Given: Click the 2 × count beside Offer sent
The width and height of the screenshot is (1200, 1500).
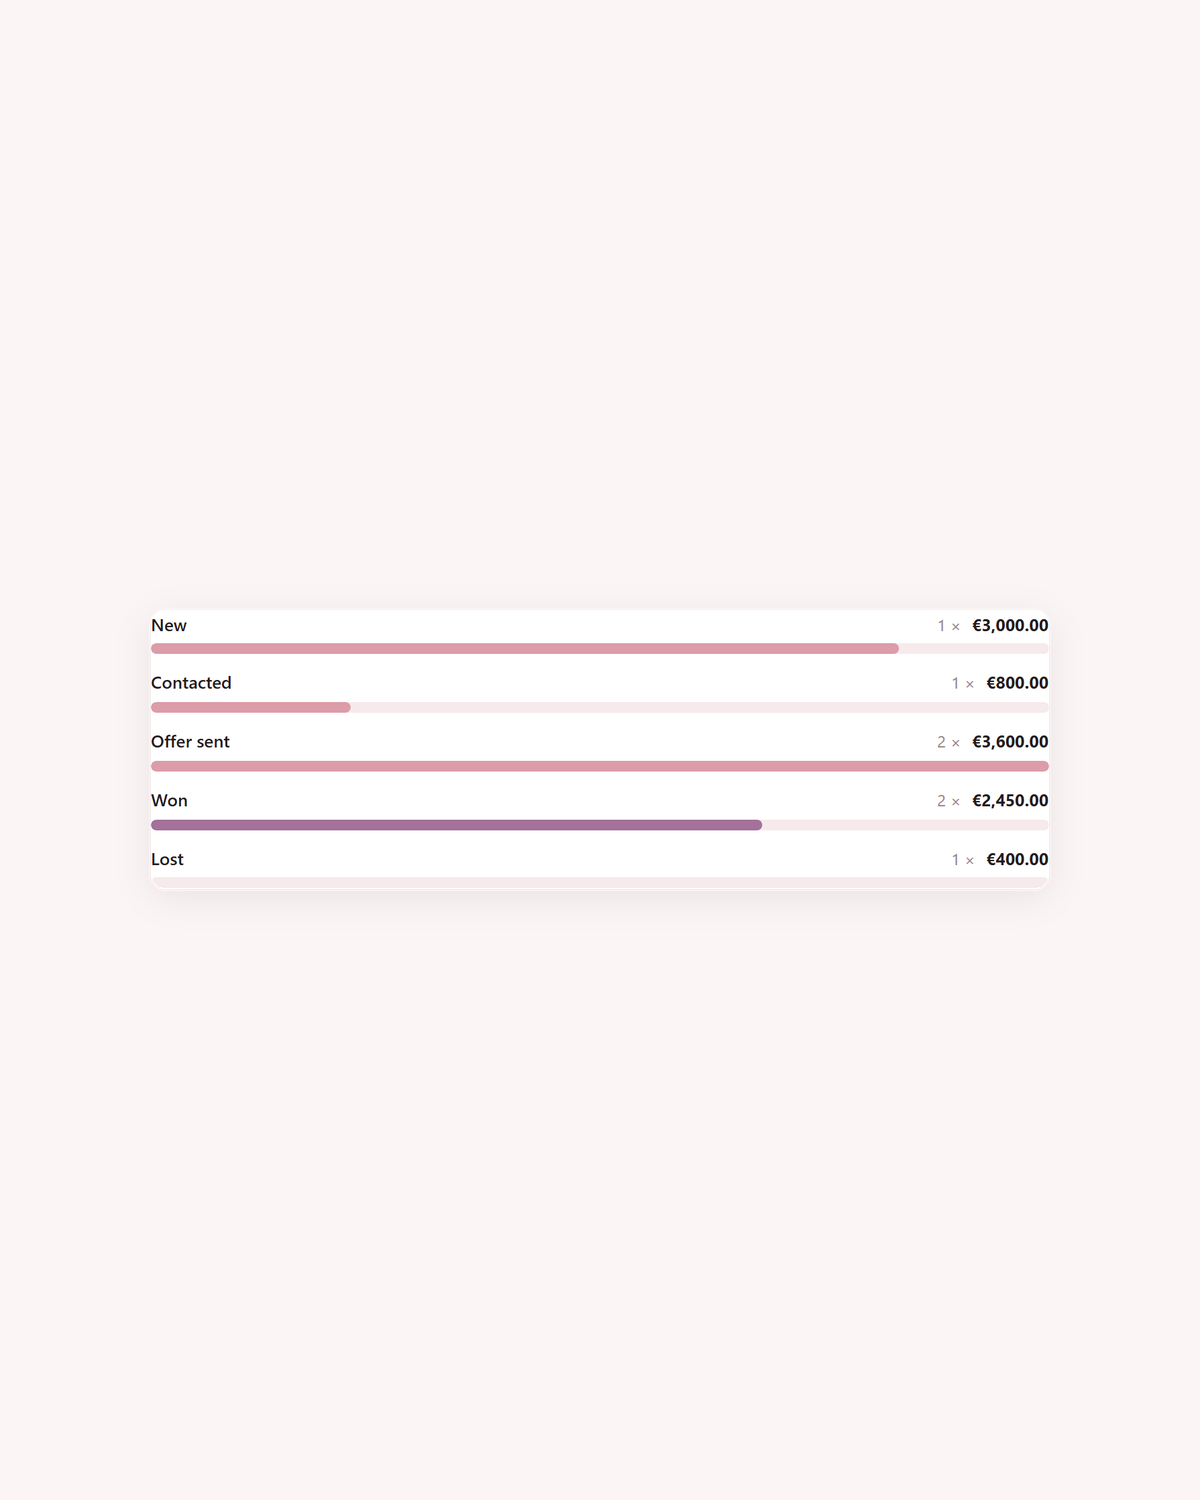Looking at the screenshot, I should pyautogui.click(x=948, y=742).
